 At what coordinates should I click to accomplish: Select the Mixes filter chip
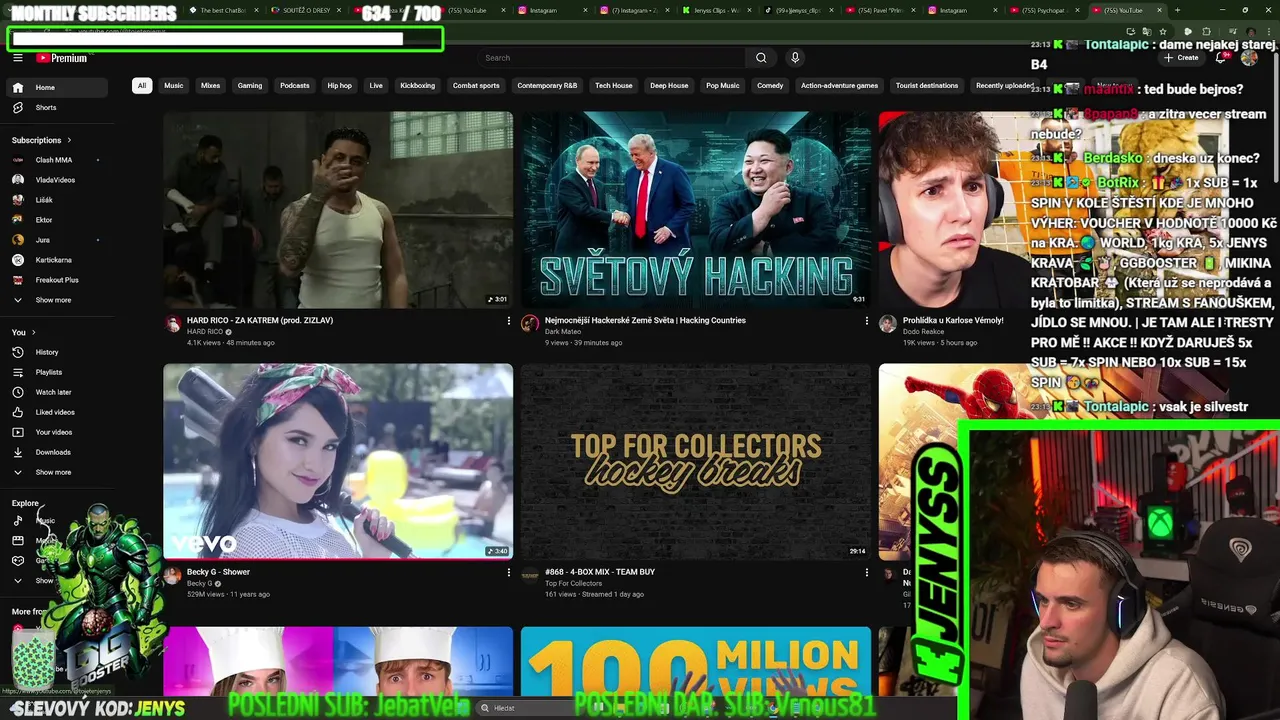point(210,85)
